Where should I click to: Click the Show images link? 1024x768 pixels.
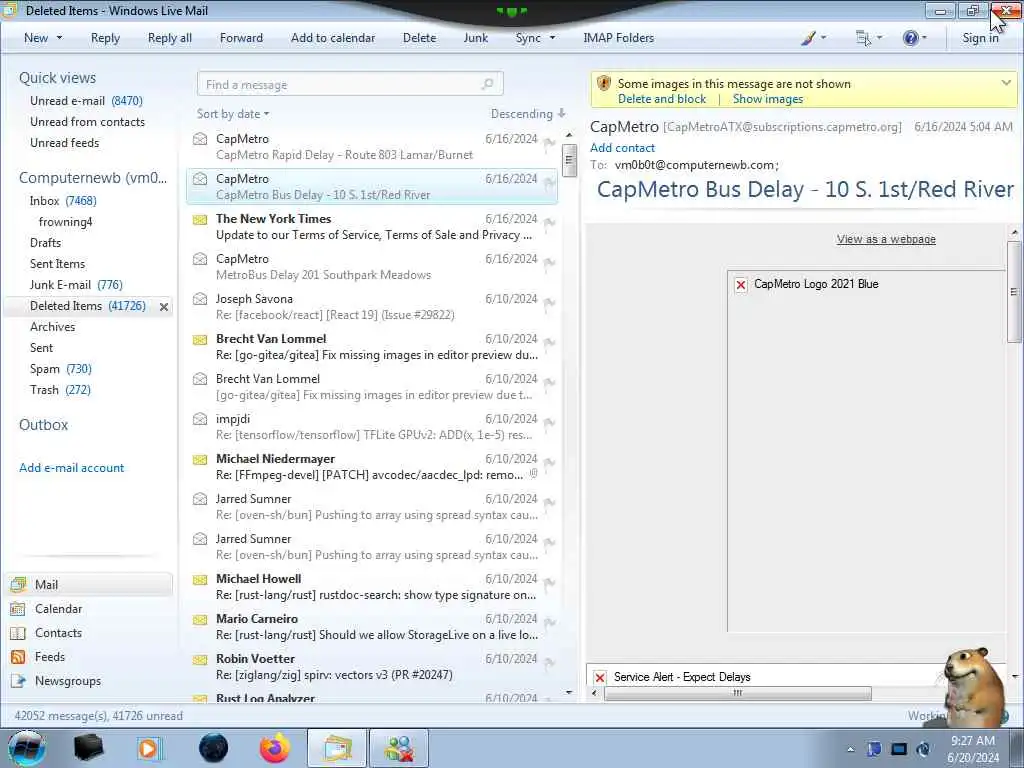click(767, 99)
